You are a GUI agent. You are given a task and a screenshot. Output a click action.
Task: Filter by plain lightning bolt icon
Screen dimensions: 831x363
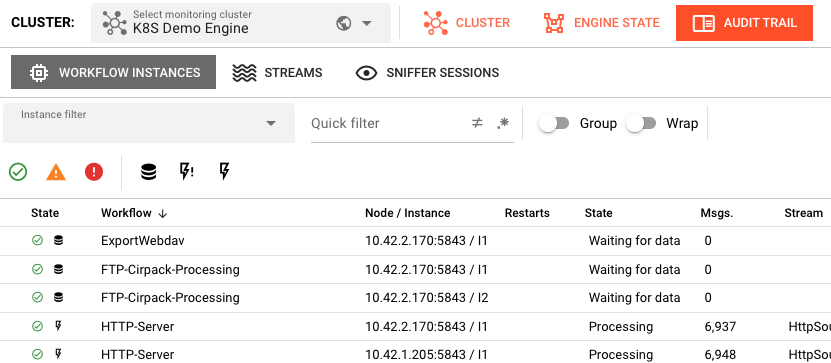(x=224, y=171)
